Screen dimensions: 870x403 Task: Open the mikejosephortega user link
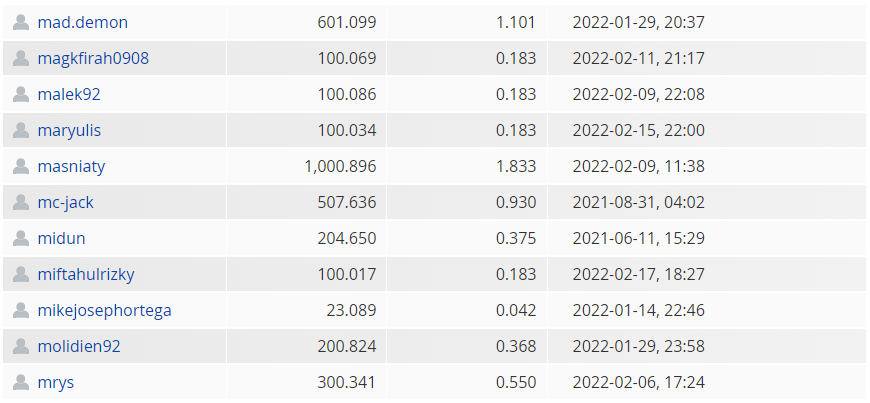click(x=104, y=310)
